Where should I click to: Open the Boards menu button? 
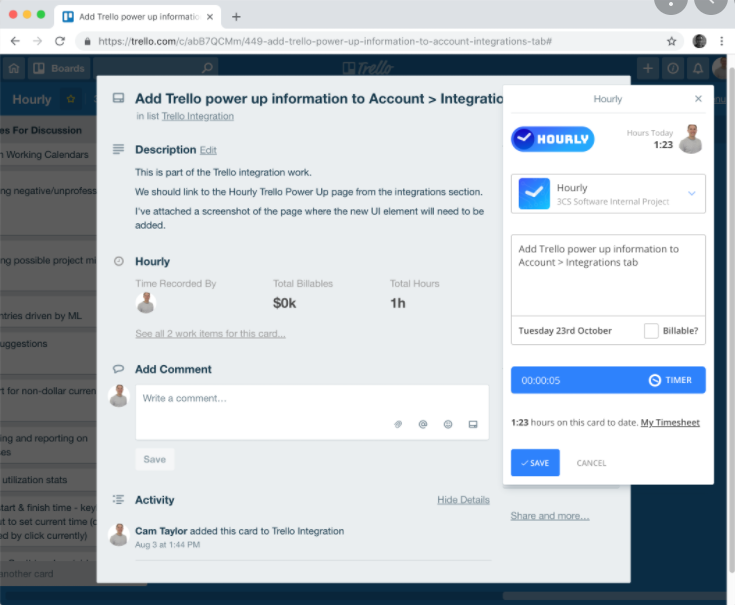pos(59,68)
